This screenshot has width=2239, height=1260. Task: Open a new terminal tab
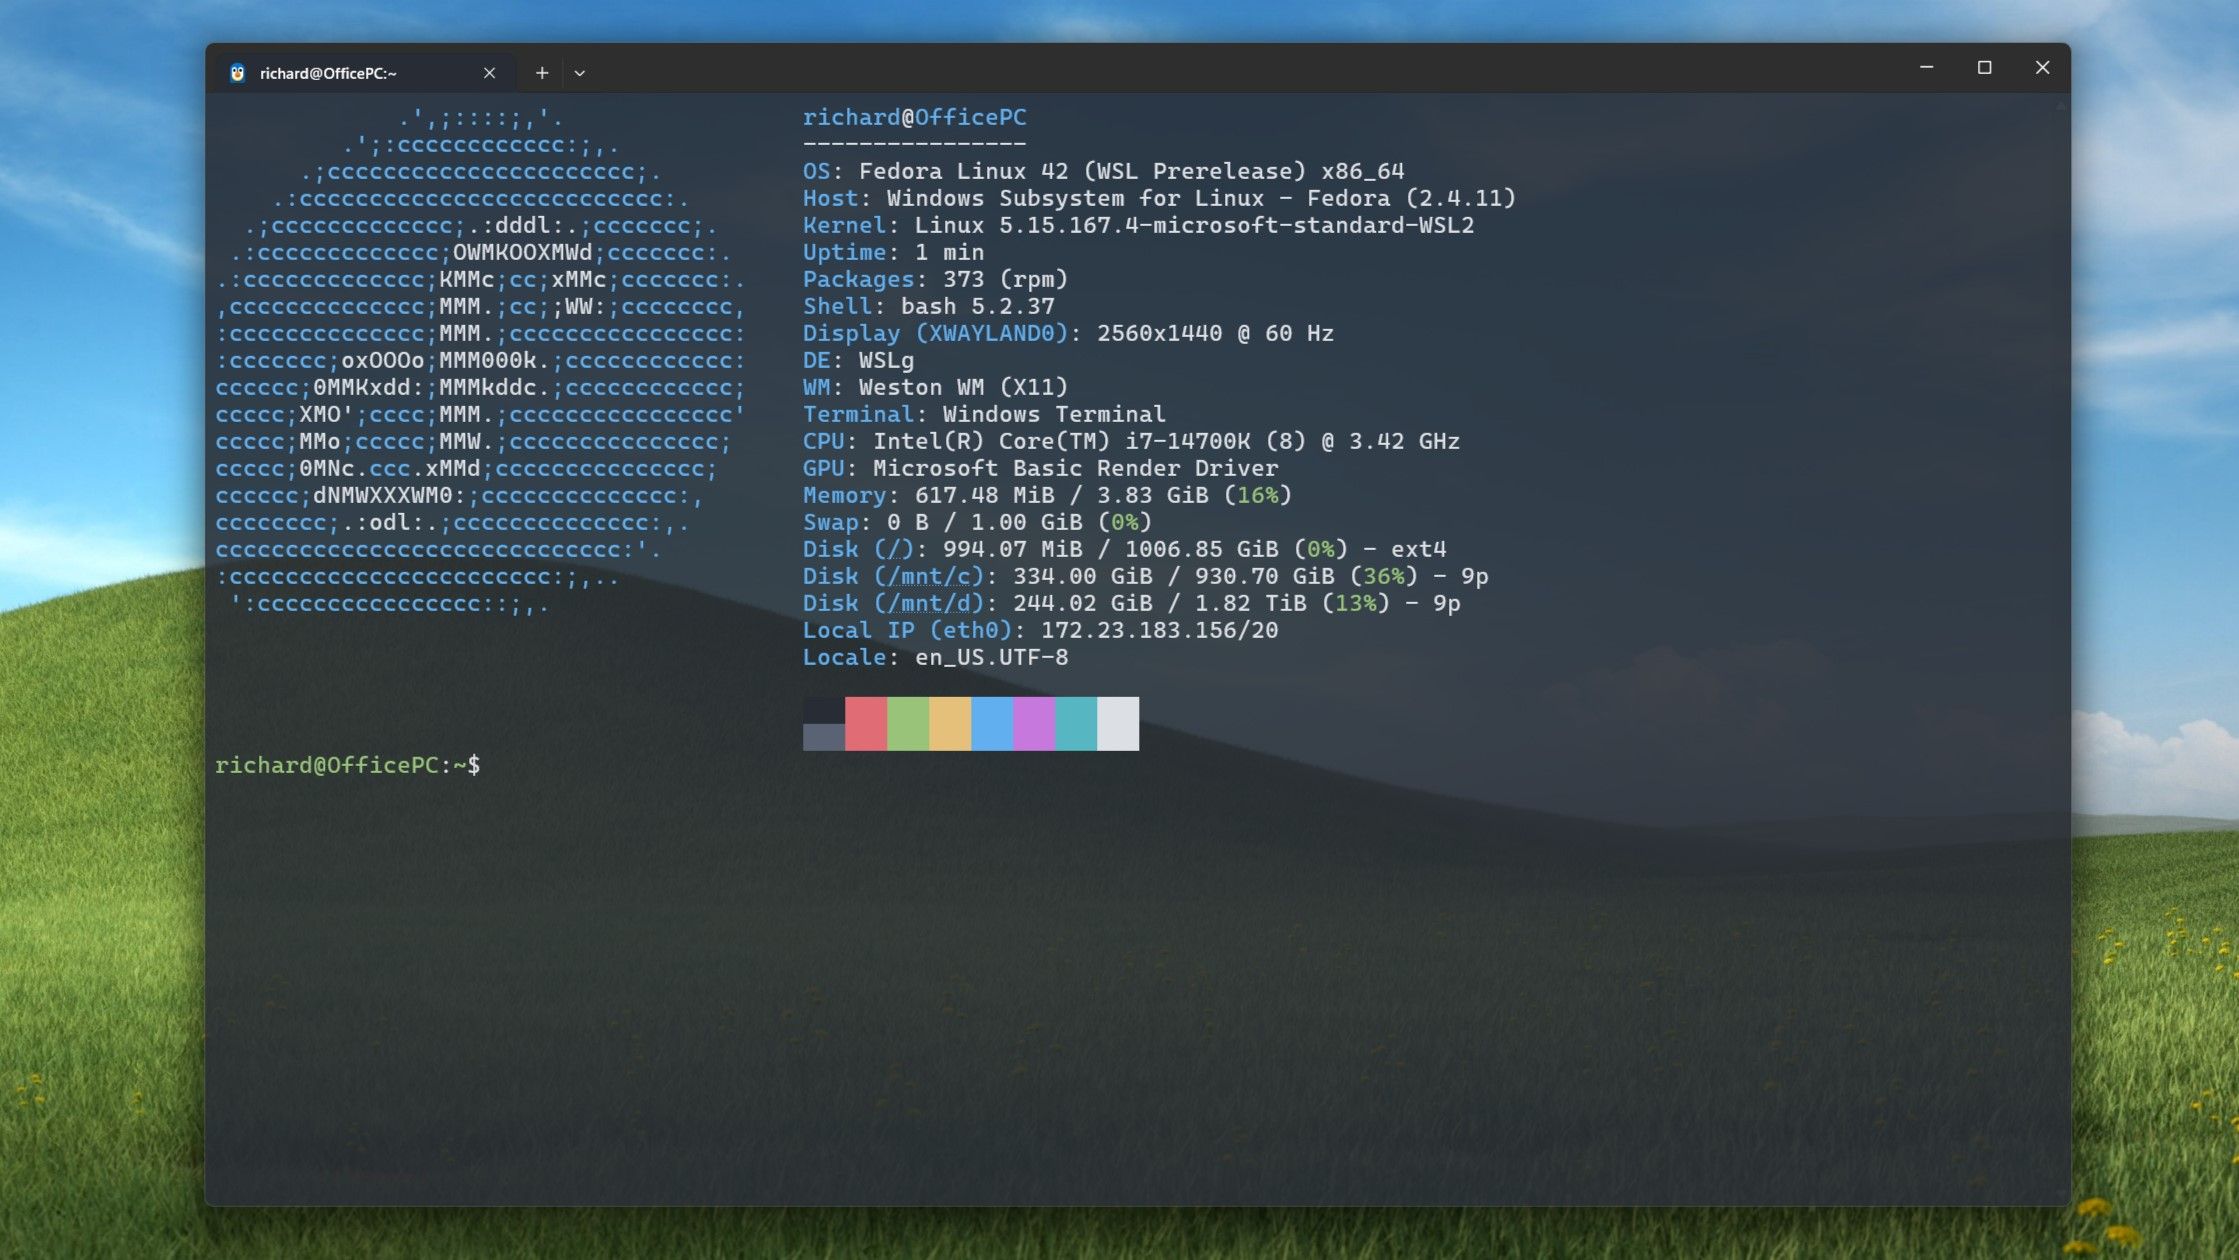[x=541, y=73]
